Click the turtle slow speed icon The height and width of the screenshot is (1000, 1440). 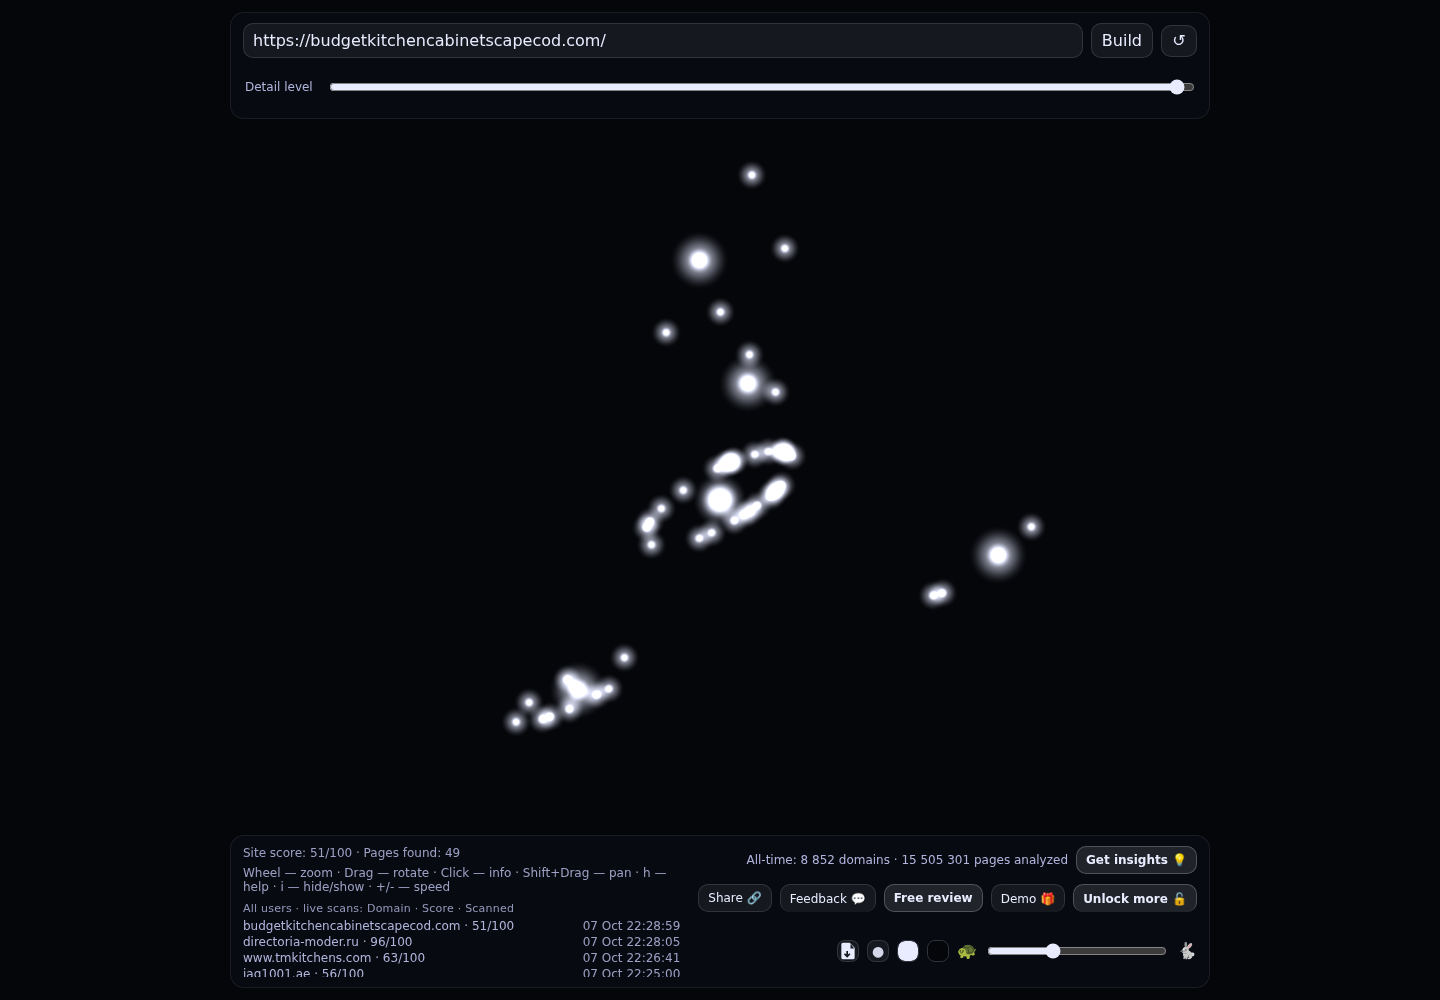coord(966,951)
